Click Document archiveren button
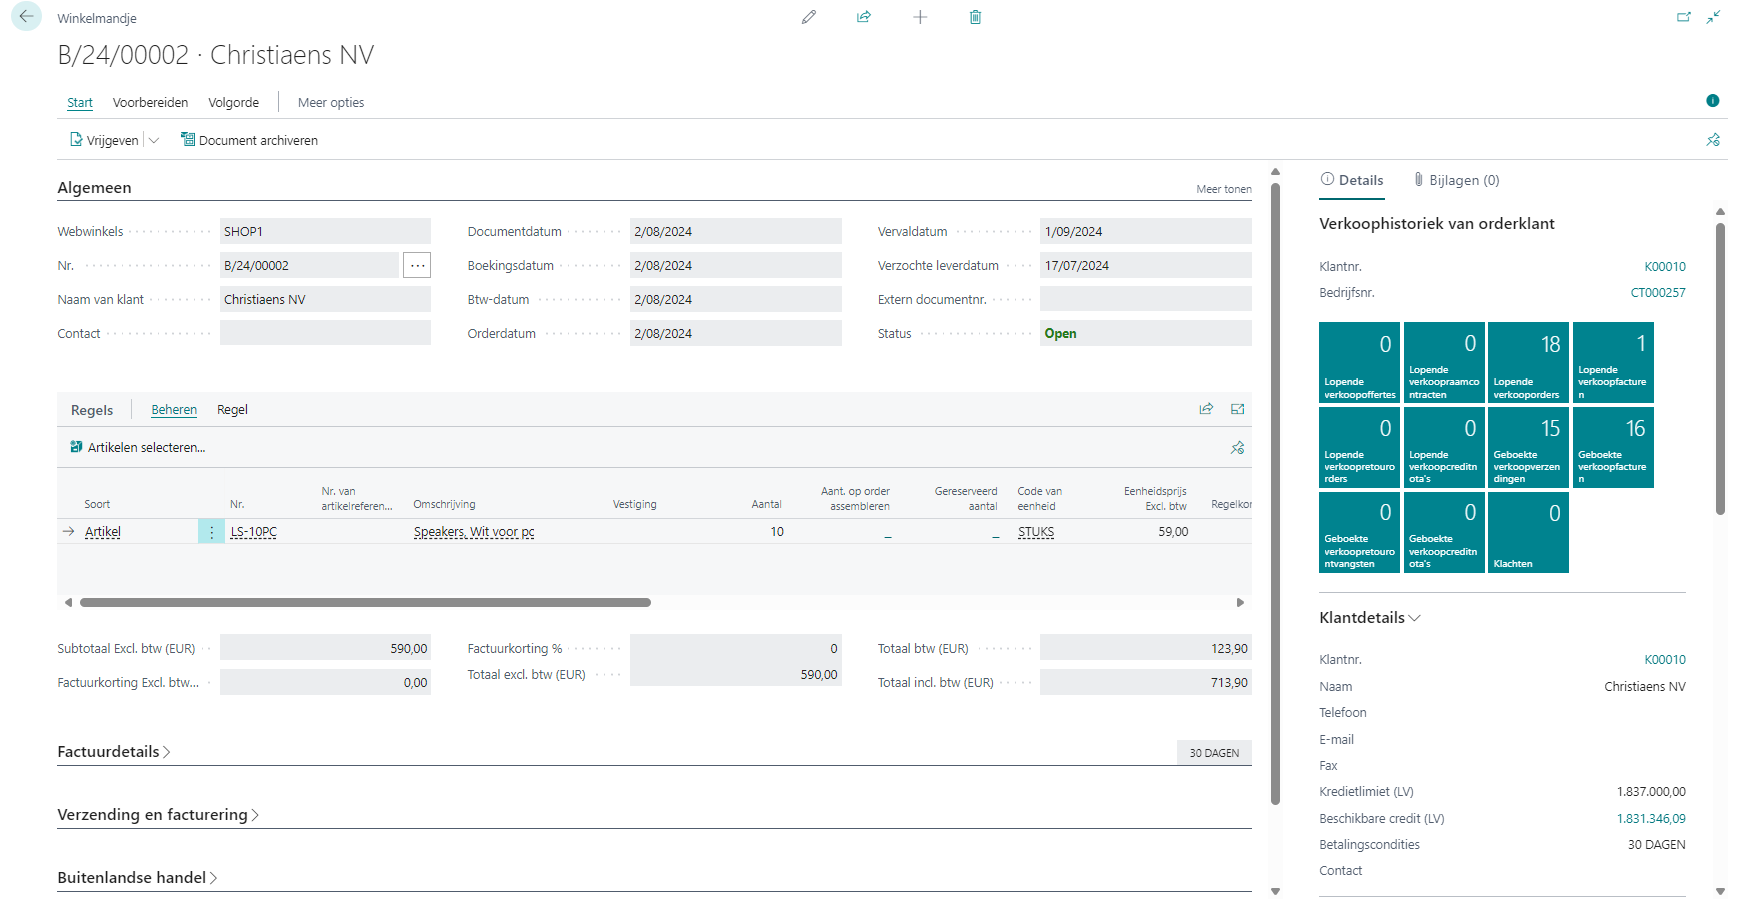 point(249,141)
